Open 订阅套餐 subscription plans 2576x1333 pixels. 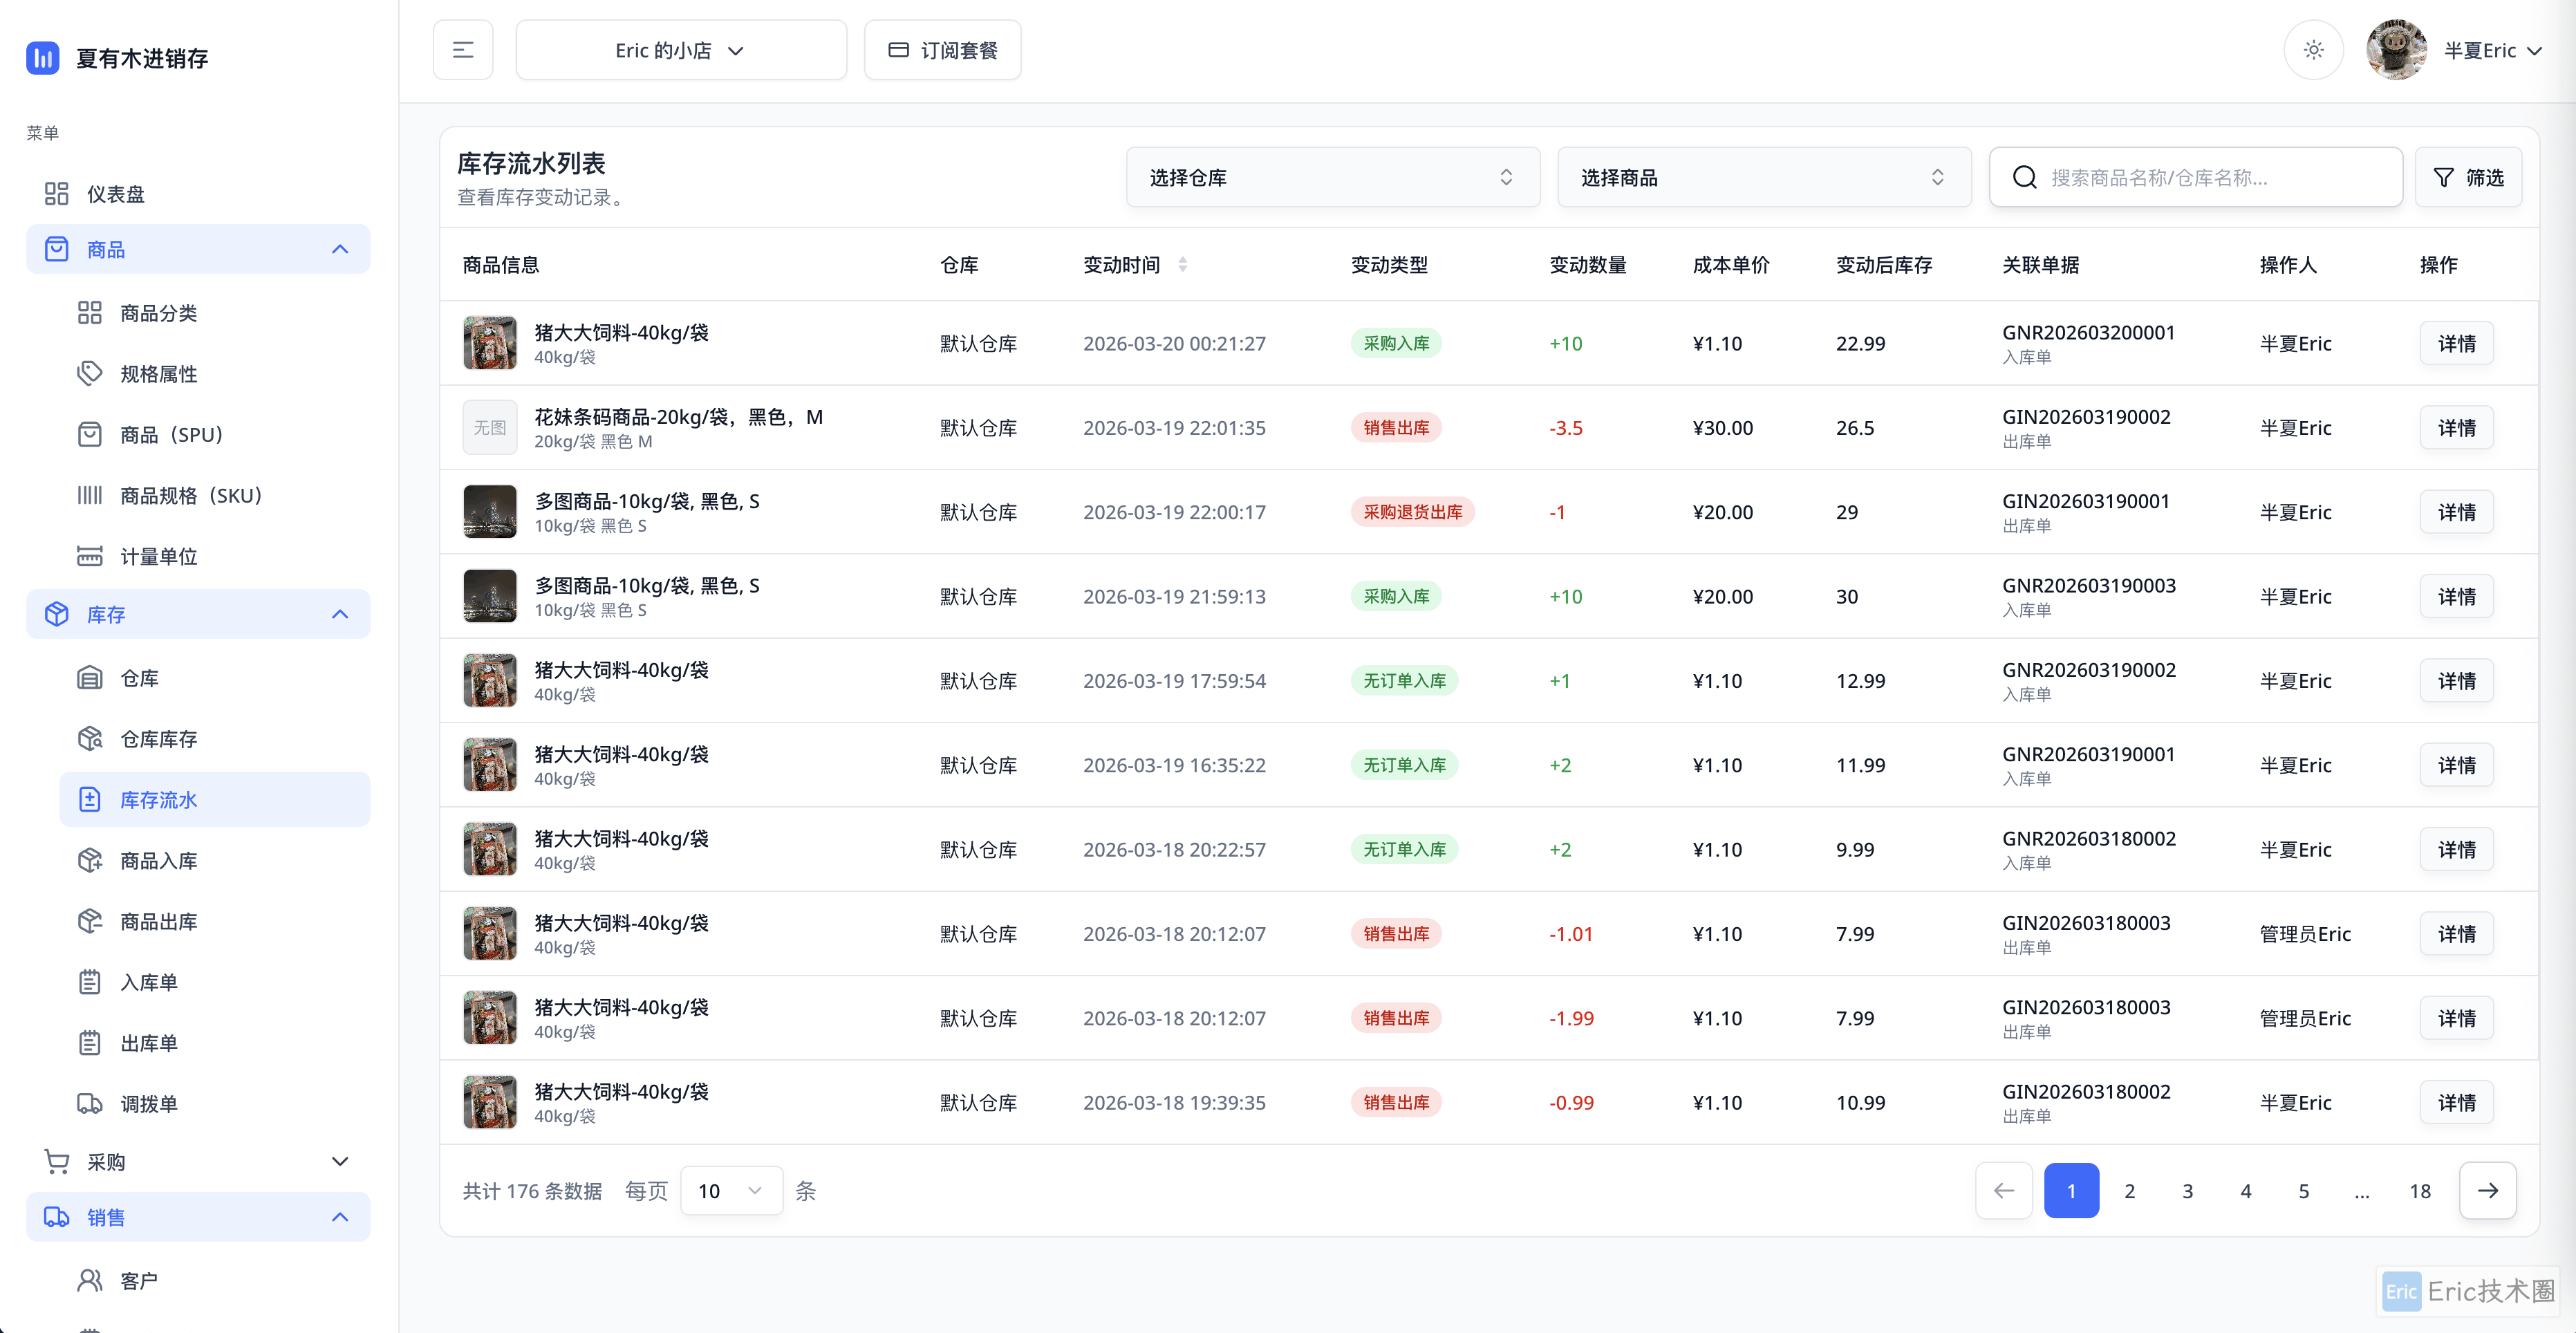[x=942, y=50]
